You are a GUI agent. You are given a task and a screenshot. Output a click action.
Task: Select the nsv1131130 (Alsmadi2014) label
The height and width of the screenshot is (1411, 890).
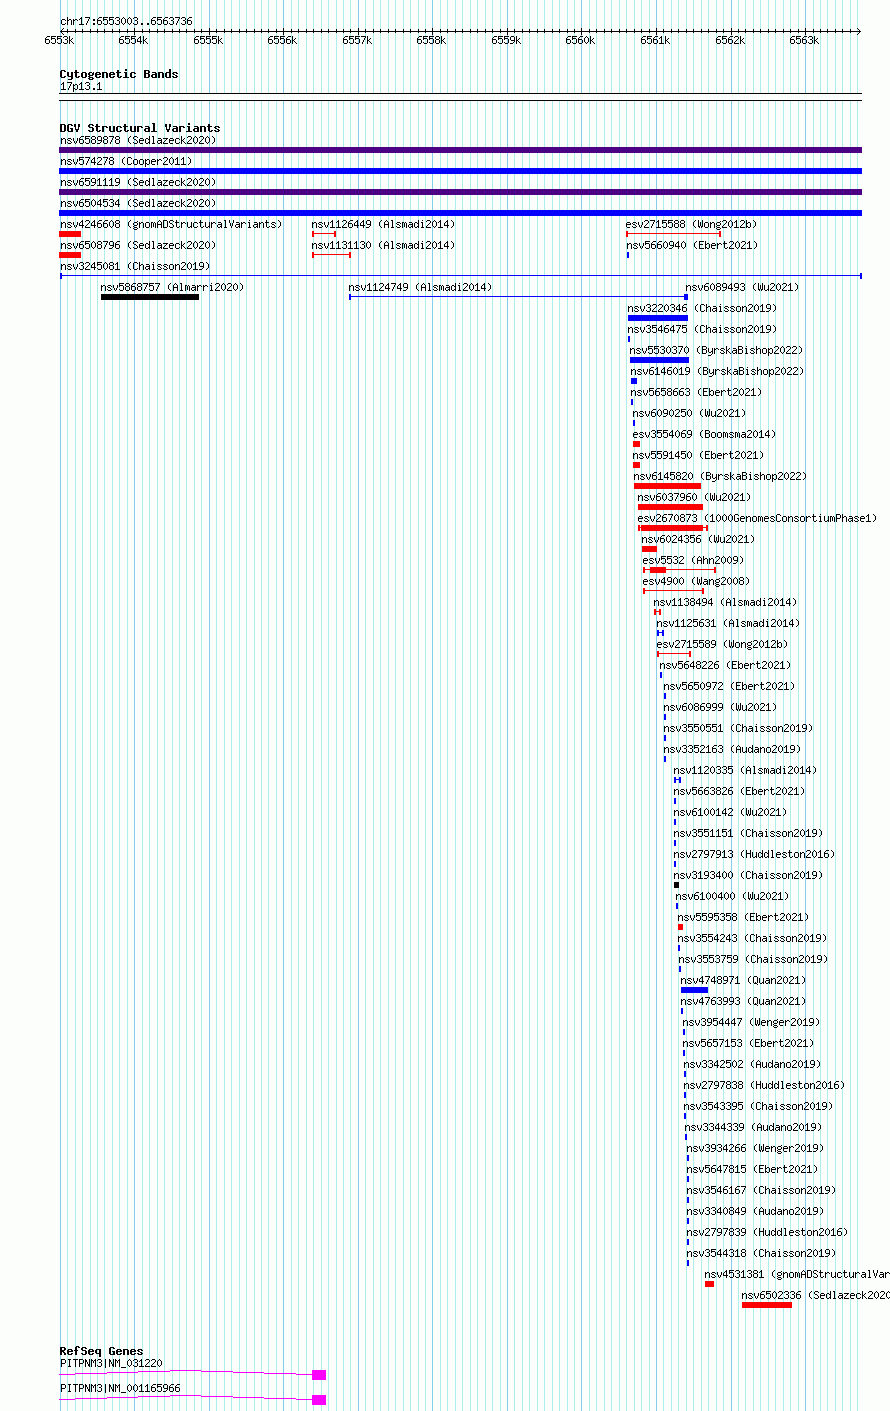[383, 245]
